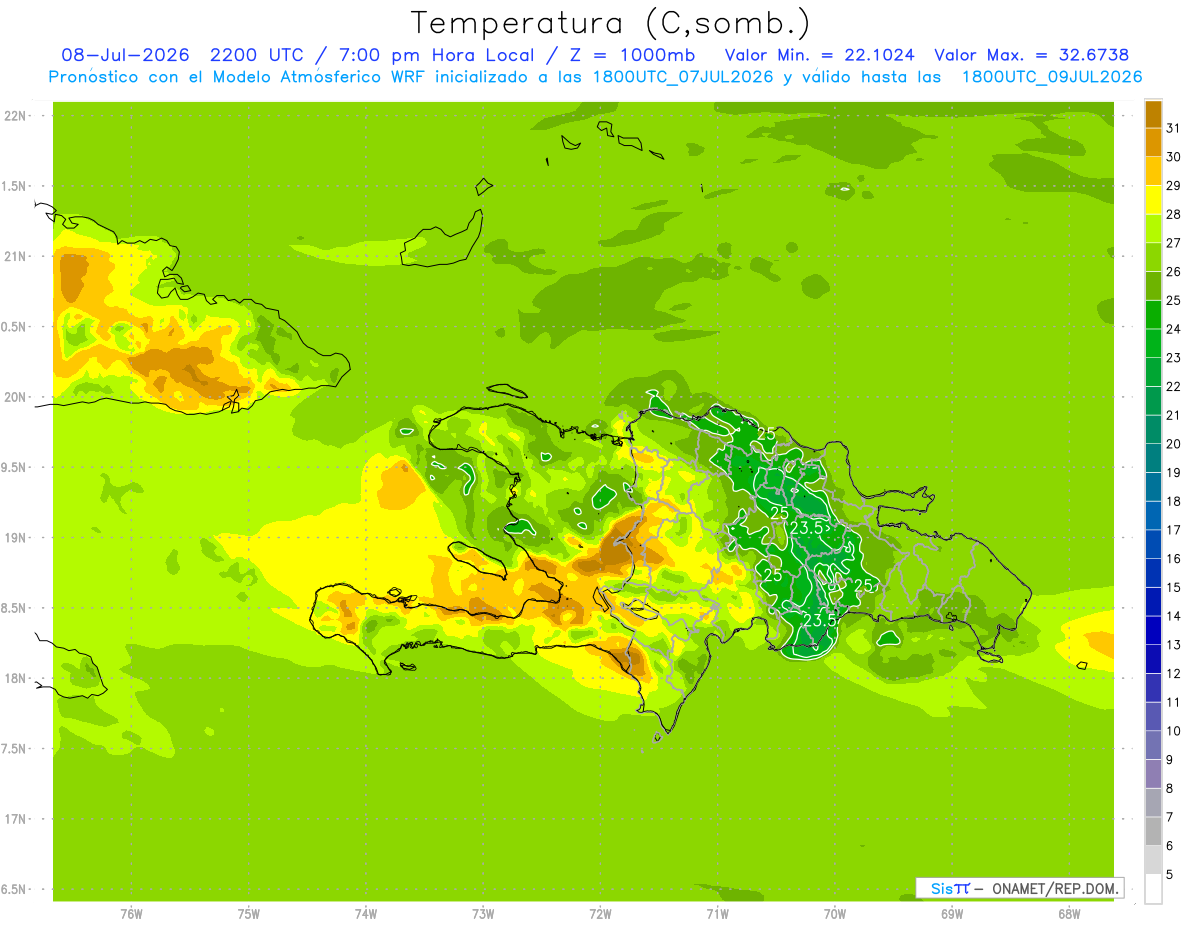Image resolution: width=1200 pixels, height=927 pixels.
Task: Select the legend band between 29 and 30
Action: pyautogui.click(x=1153, y=171)
